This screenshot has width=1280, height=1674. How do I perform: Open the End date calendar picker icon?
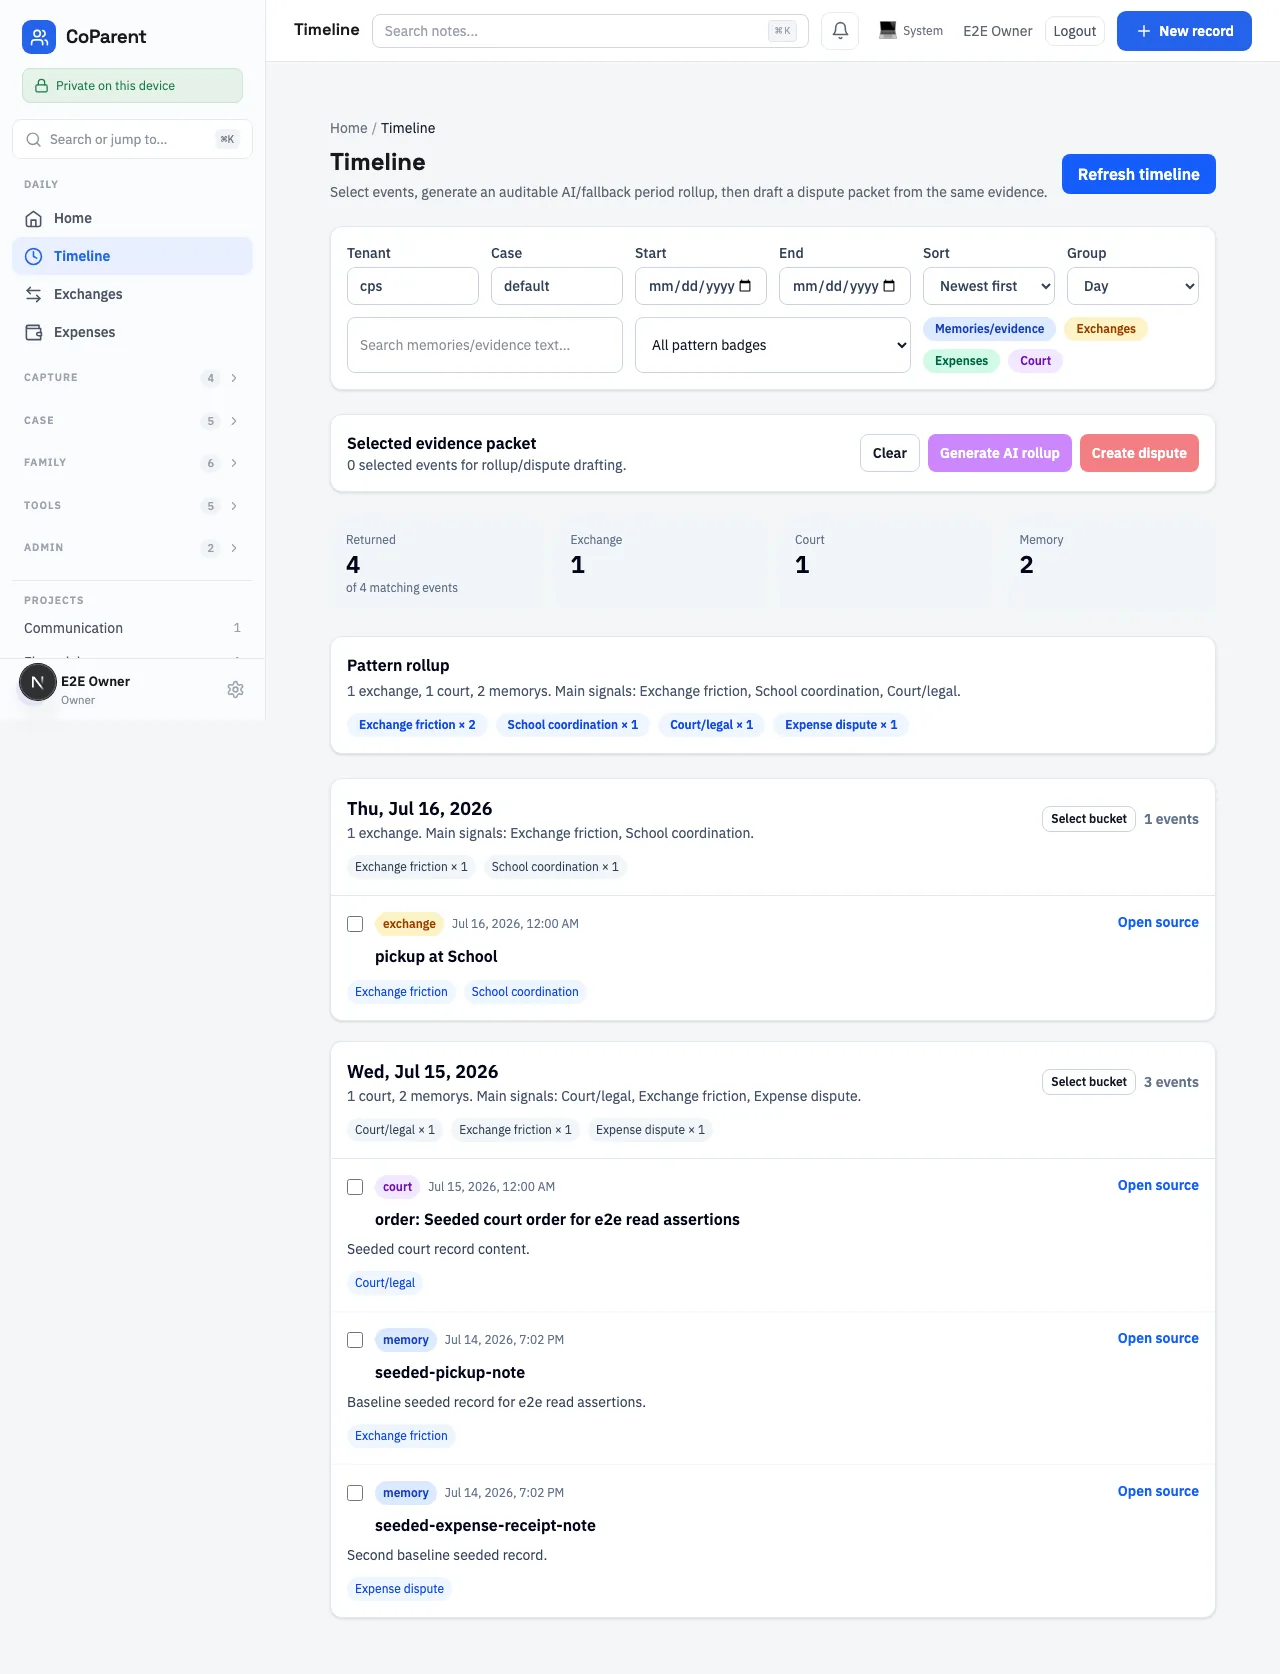pyautogui.click(x=889, y=286)
